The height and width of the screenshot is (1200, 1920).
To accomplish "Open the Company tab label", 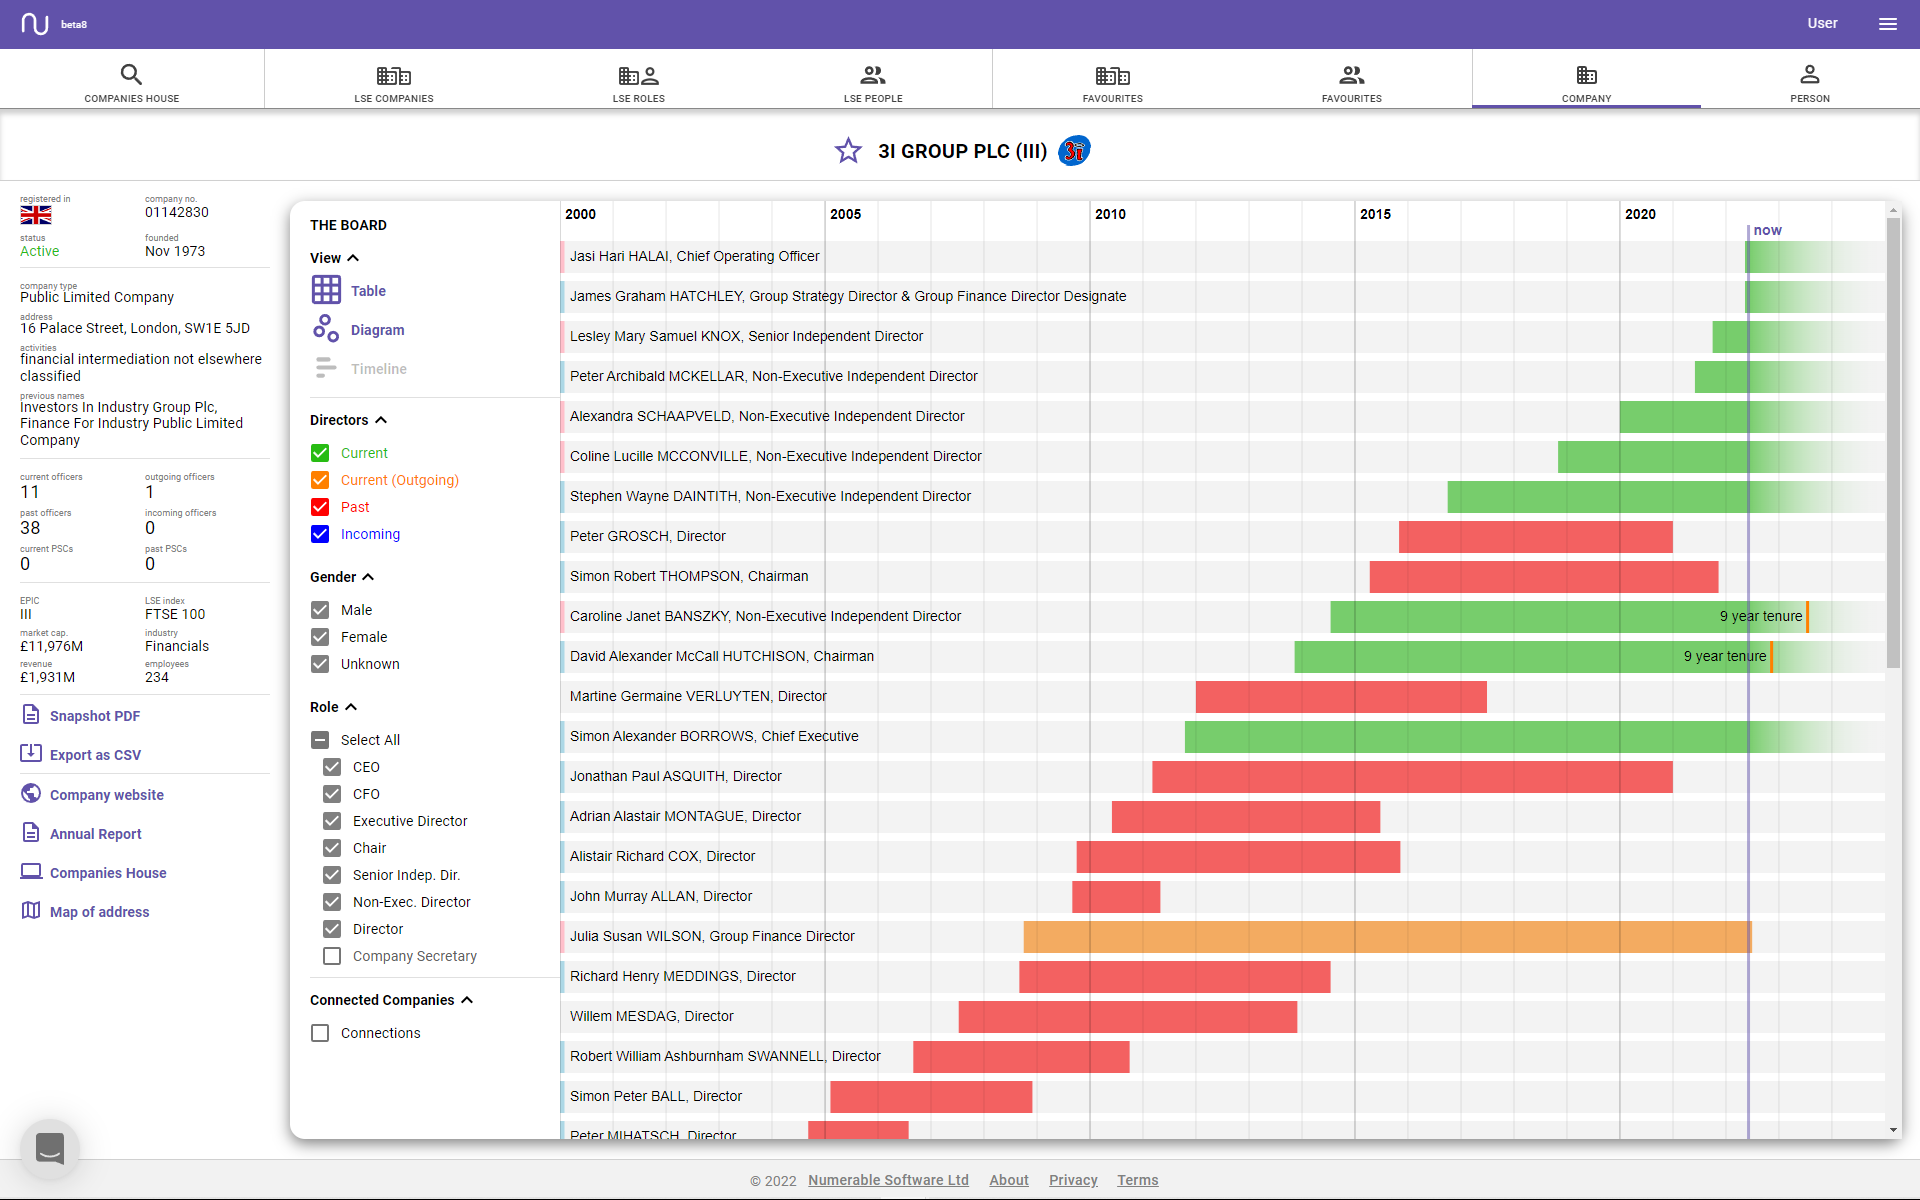I will coord(1587,99).
